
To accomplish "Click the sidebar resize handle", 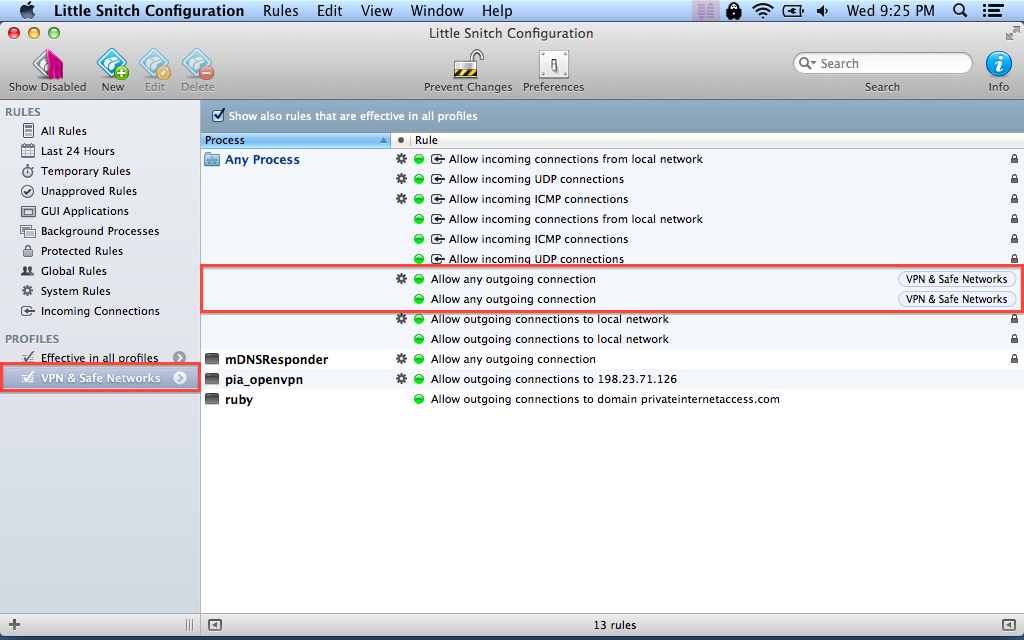I will tap(189, 625).
